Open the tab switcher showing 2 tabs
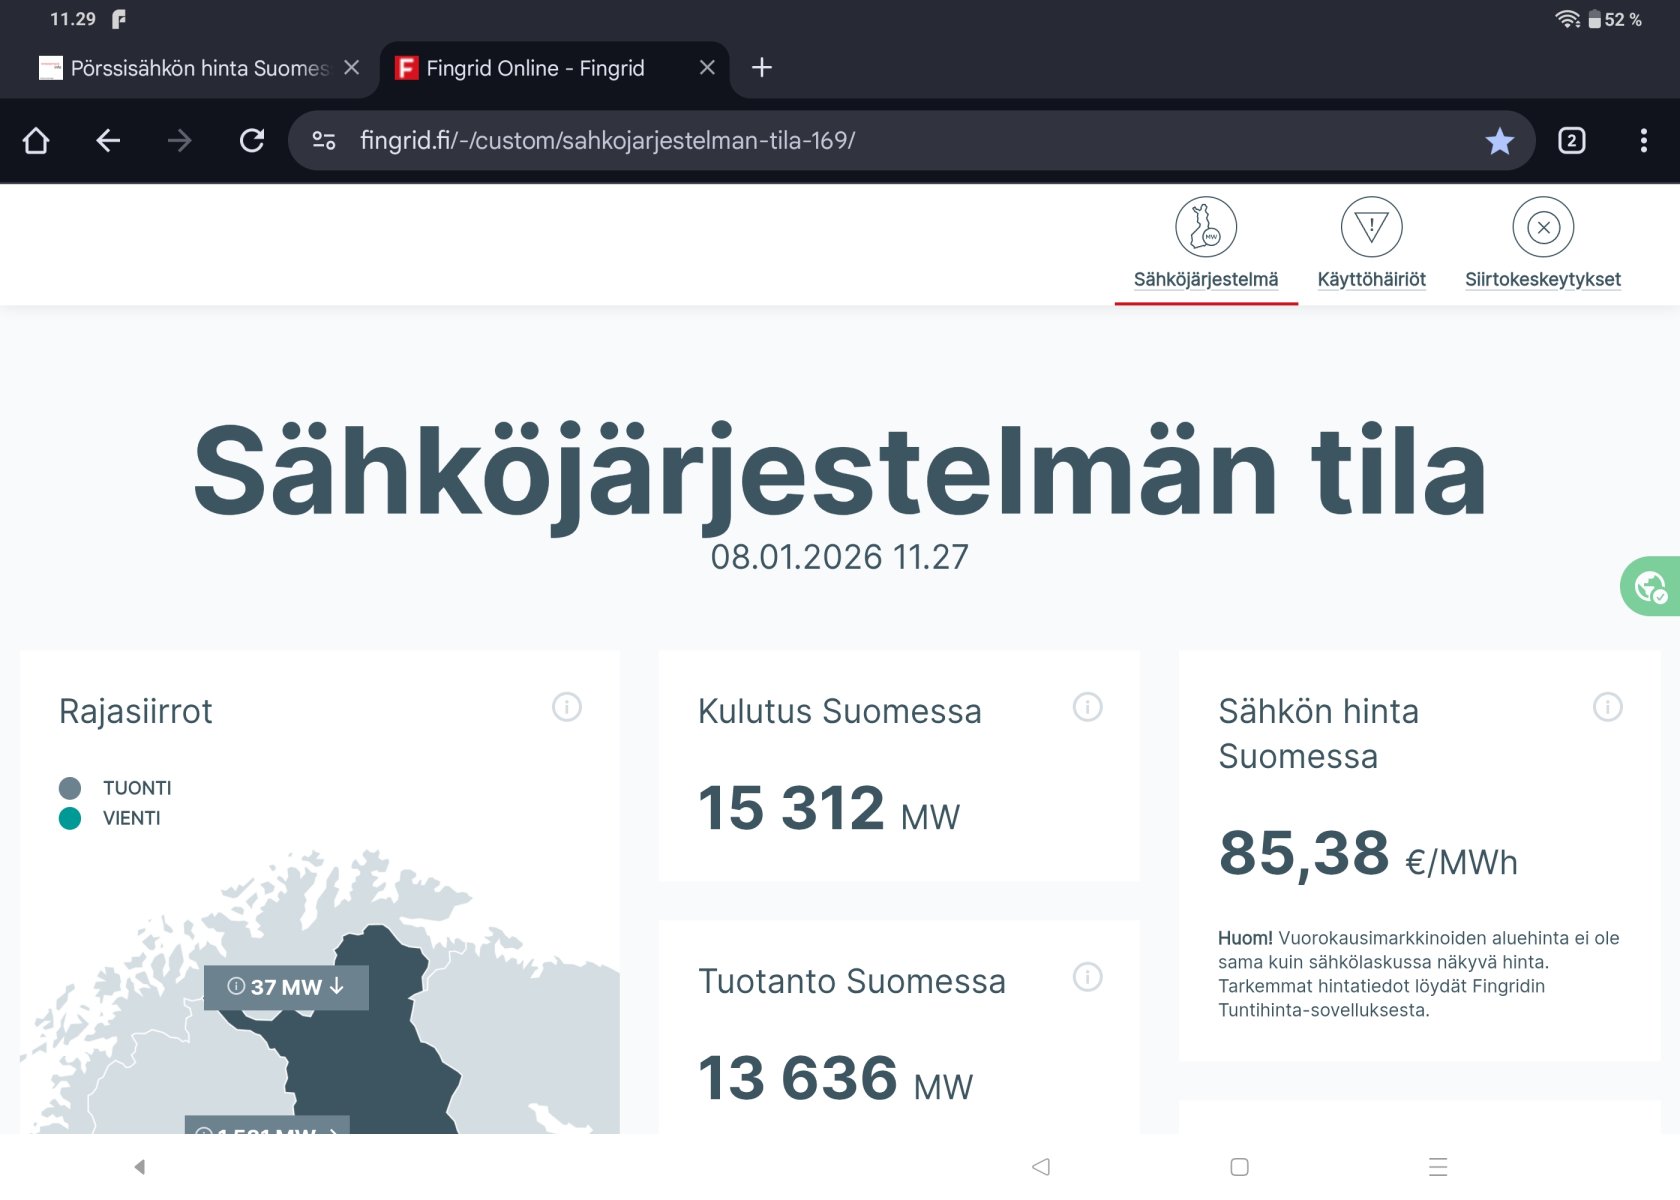1680x1200 pixels. (1571, 141)
